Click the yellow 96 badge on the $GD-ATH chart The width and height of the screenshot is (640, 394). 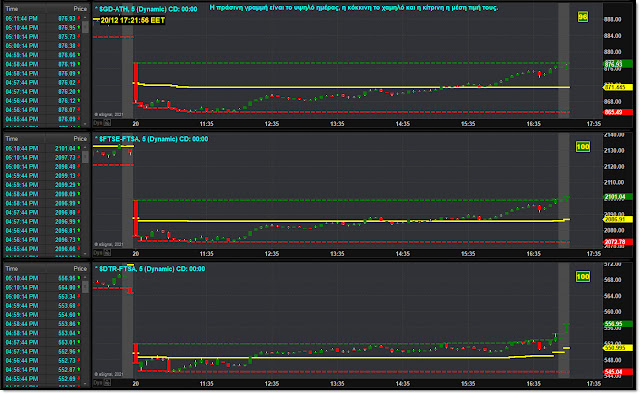coord(582,17)
